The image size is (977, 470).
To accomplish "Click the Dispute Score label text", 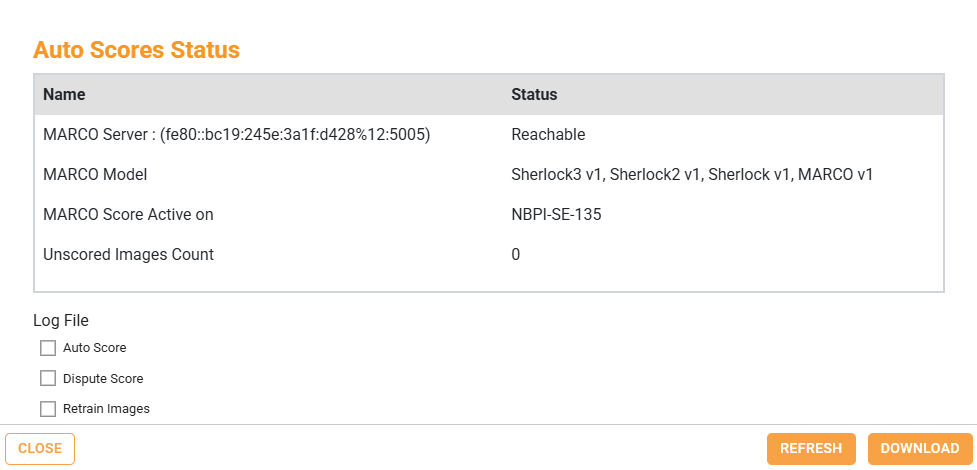I will [103, 378].
